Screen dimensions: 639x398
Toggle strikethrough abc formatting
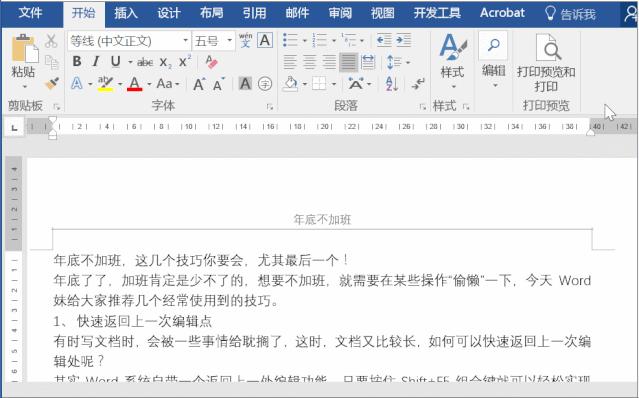pyautogui.click(x=145, y=62)
